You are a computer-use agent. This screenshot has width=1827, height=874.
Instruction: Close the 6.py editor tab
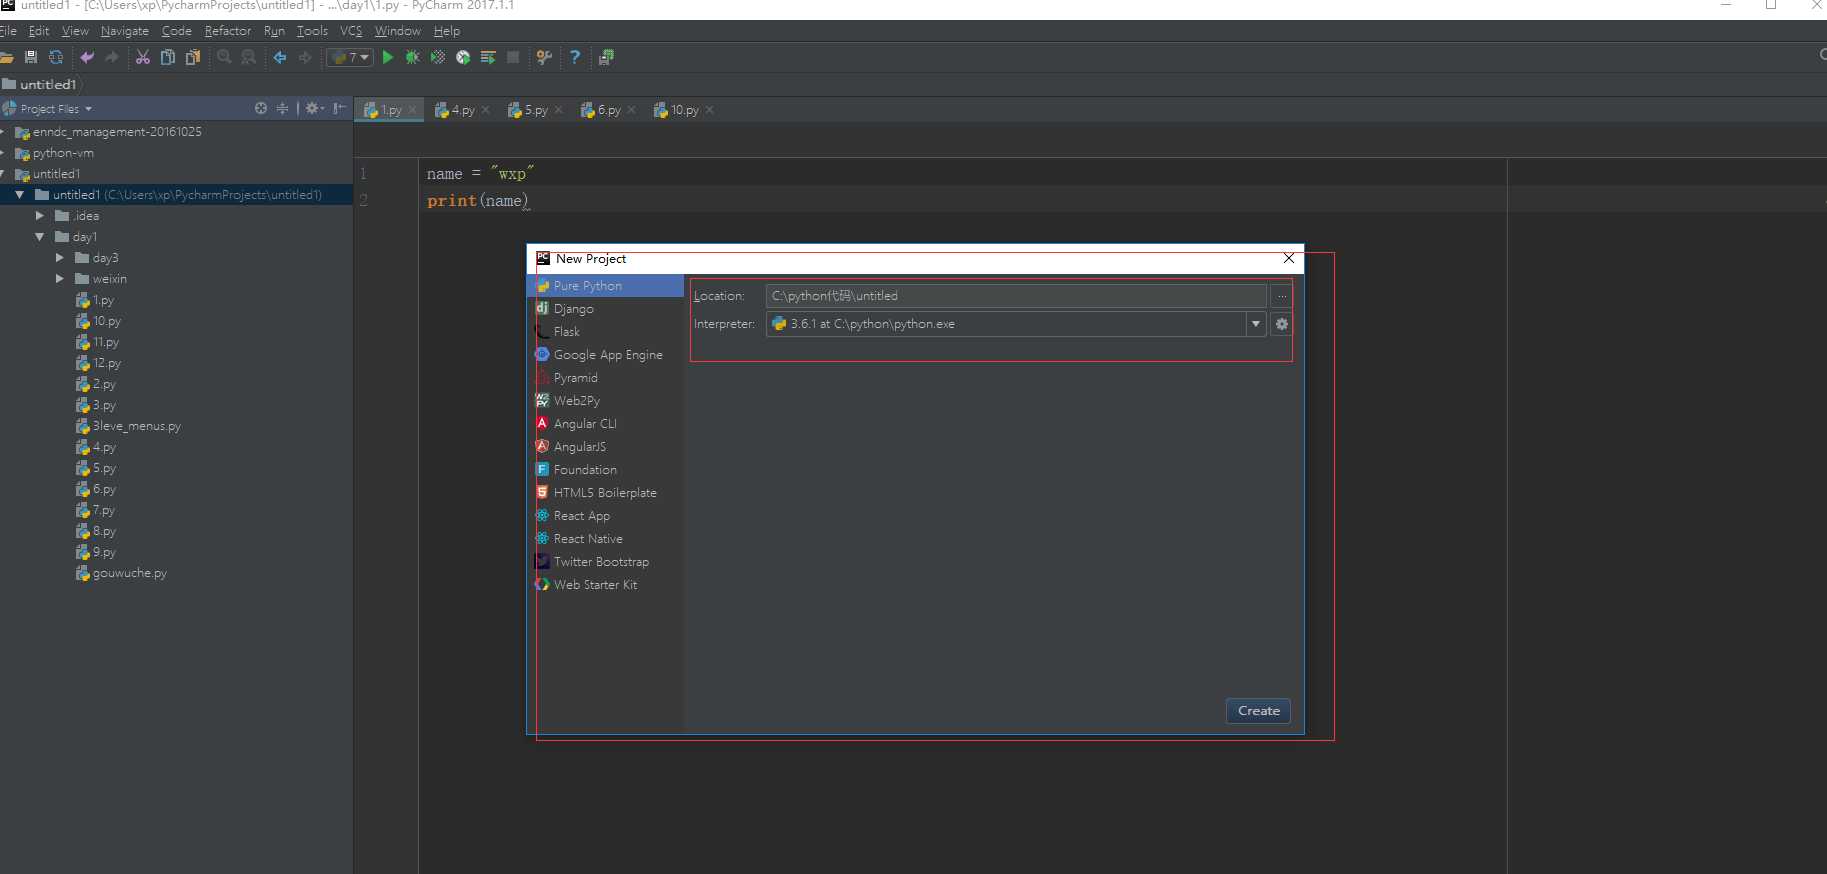[631, 110]
